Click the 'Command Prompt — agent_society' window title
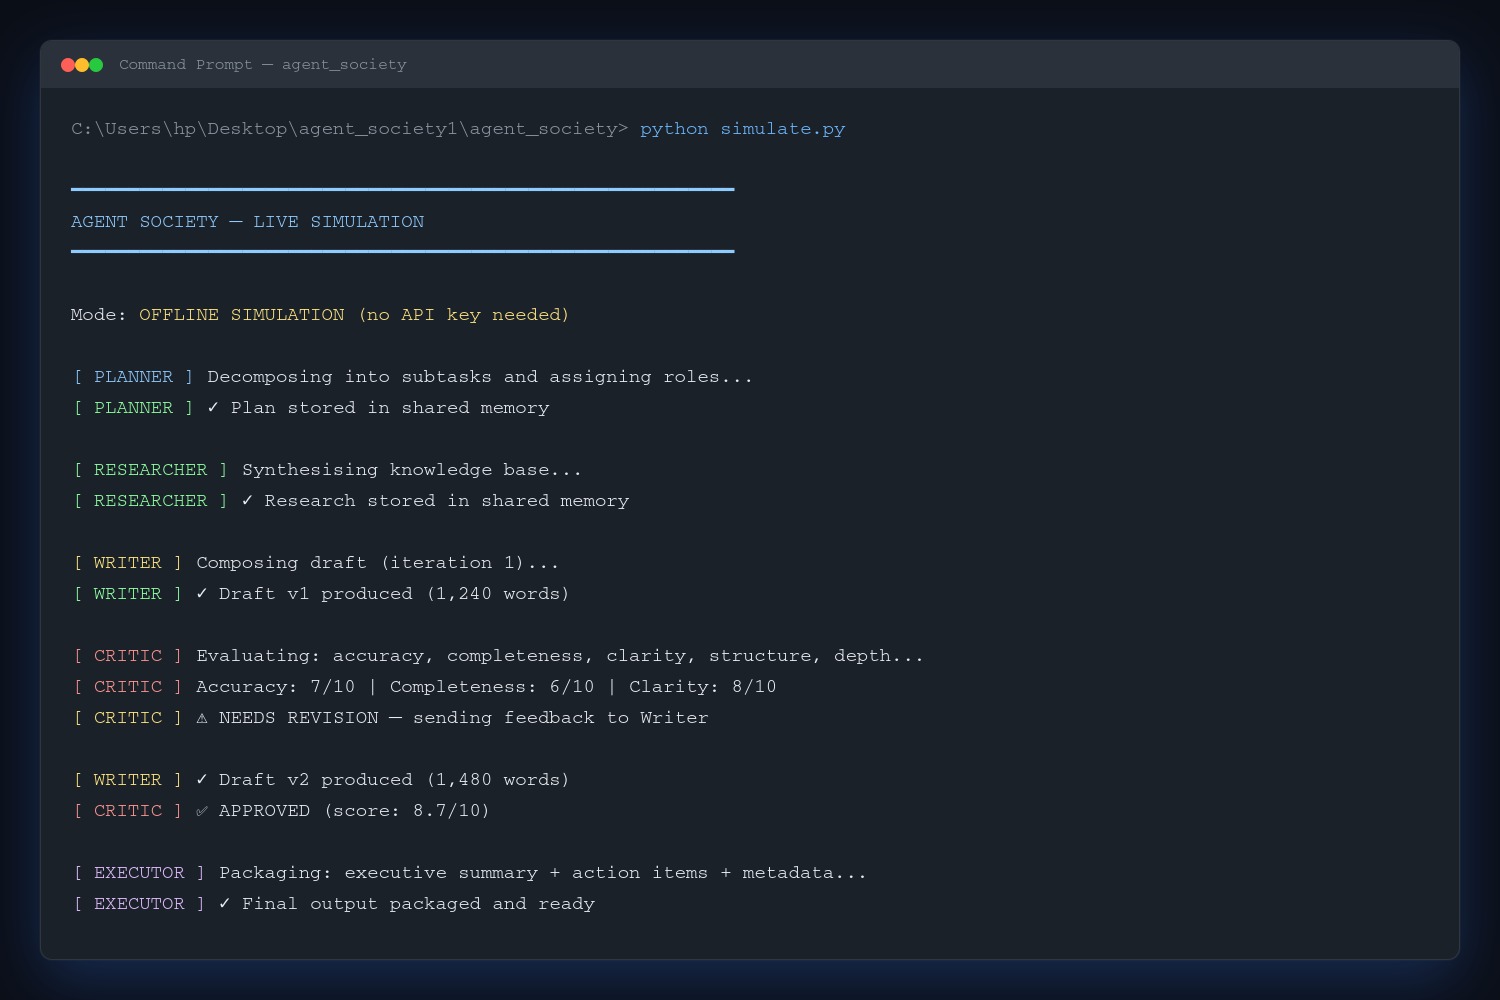1500x1000 pixels. click(x=263, y=65)
